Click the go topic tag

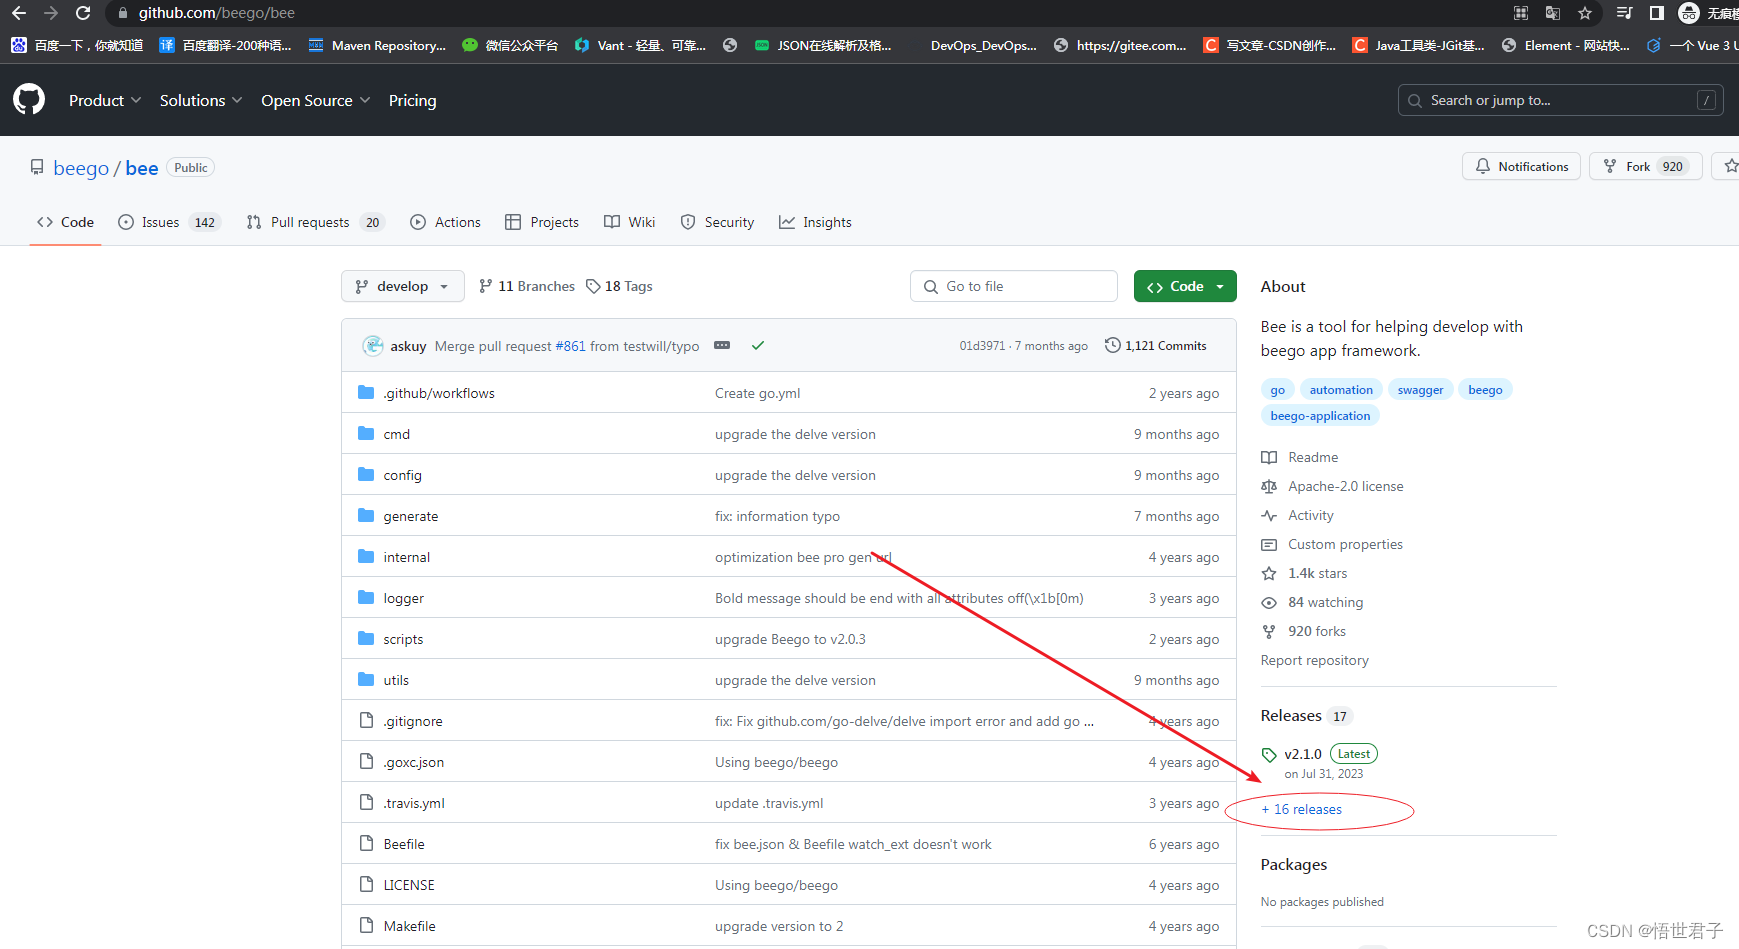tap(1278, 390)
